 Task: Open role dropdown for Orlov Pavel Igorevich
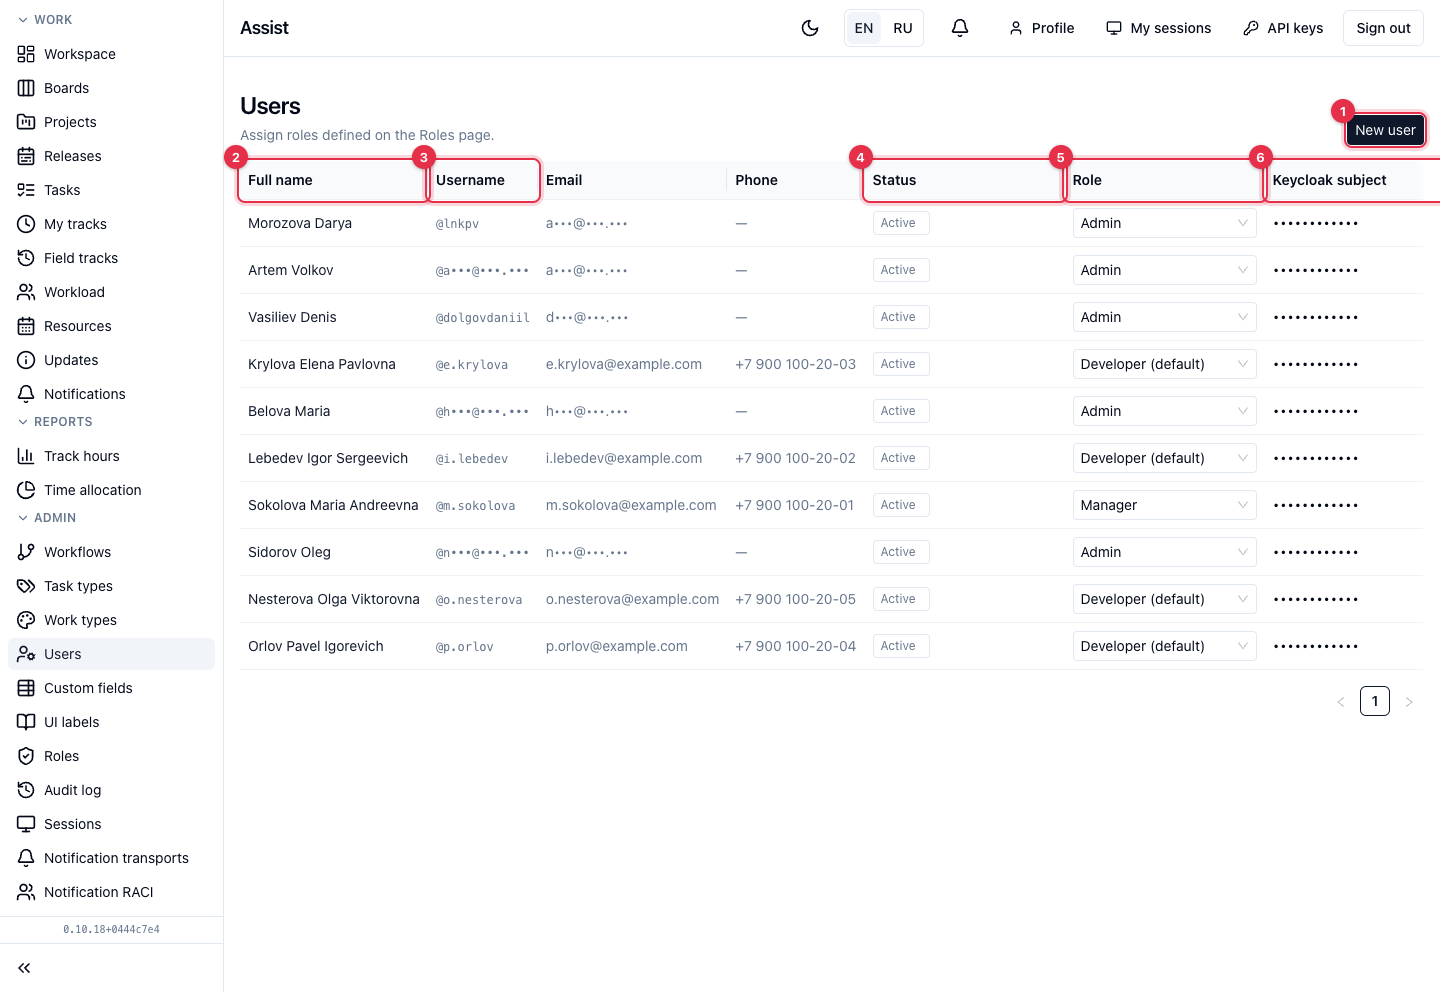pos(1164,646)
